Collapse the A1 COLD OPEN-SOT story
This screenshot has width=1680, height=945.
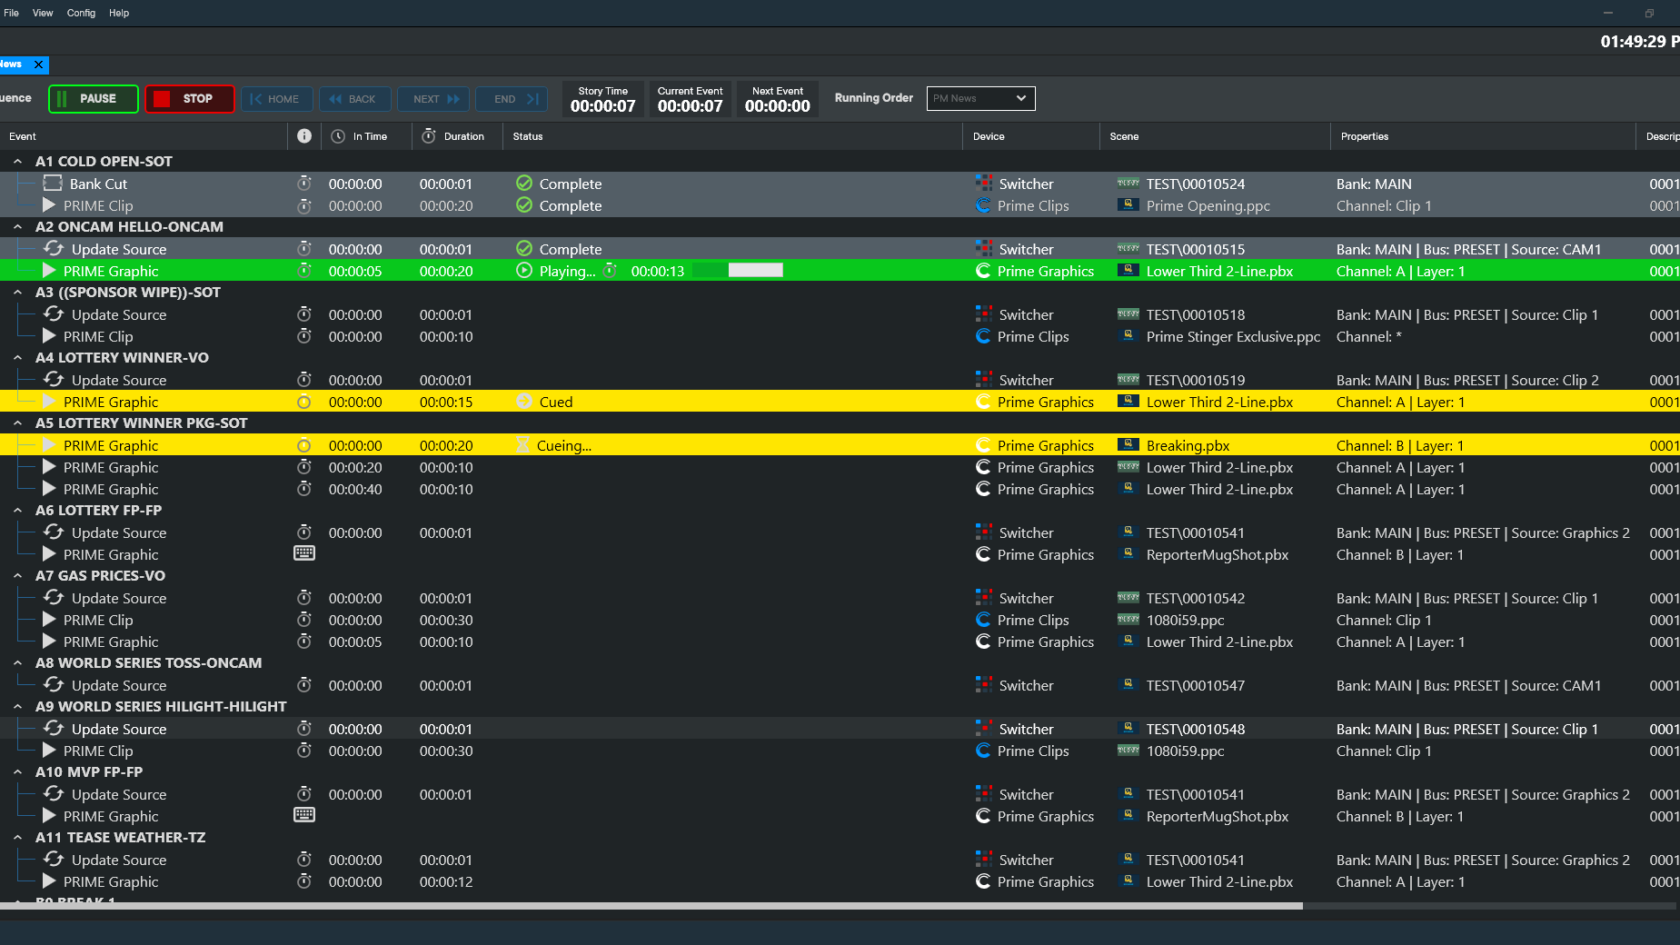point(17,161)
